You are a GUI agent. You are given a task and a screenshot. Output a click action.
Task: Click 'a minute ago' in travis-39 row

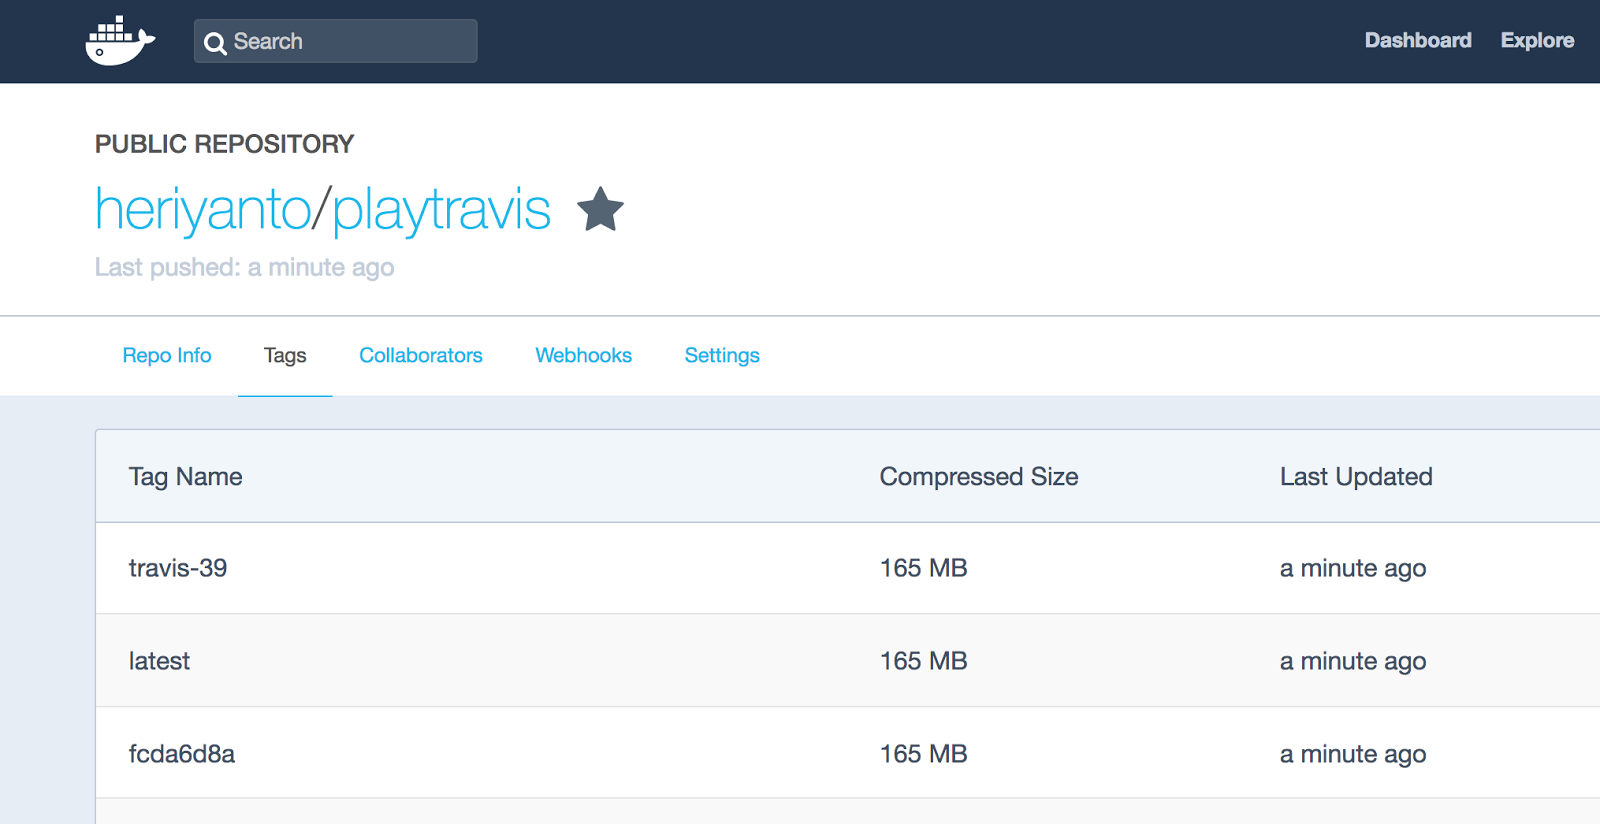(1353, 569)
